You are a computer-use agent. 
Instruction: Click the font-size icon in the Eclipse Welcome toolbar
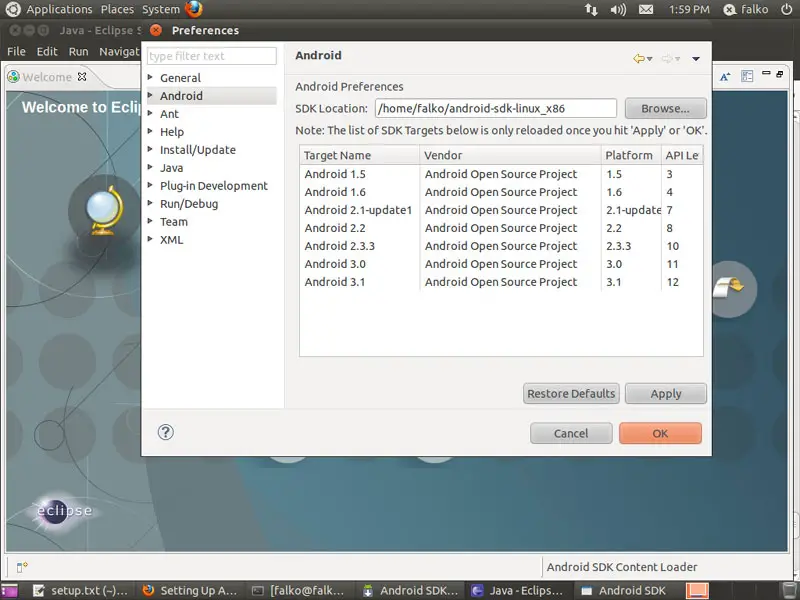[725, 77]
